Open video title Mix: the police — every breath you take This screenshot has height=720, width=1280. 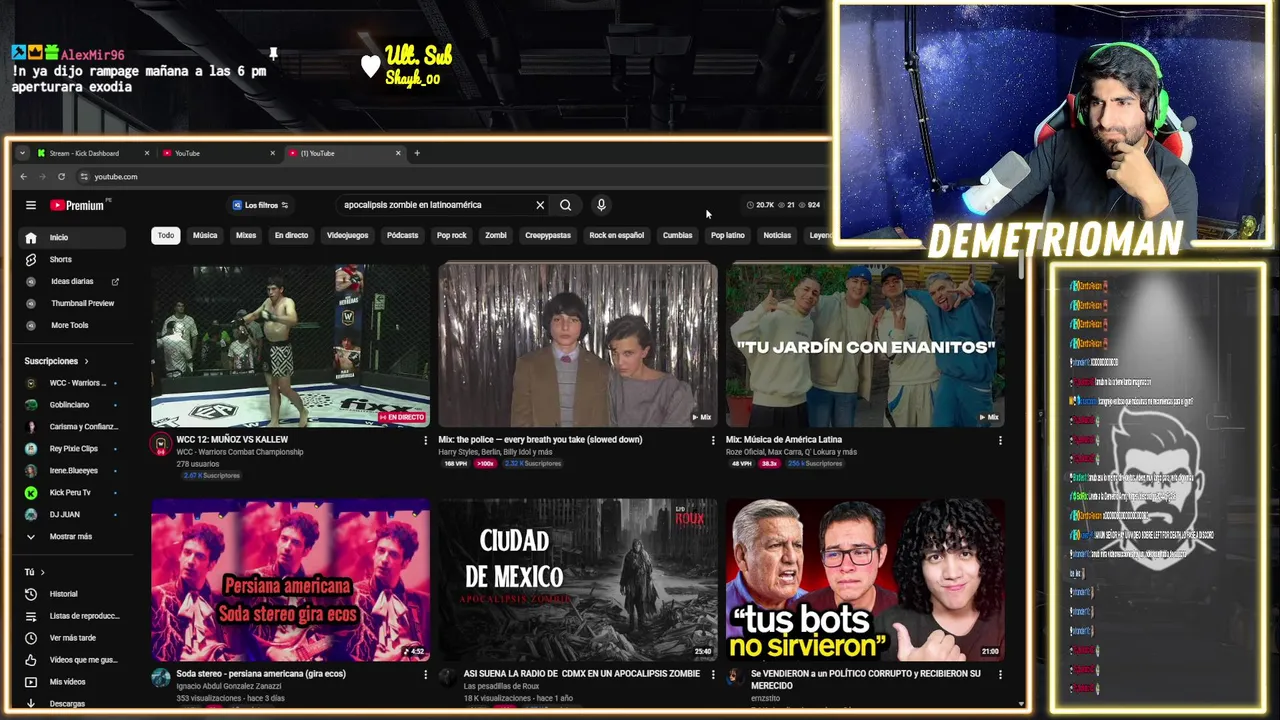click(553, 440)
